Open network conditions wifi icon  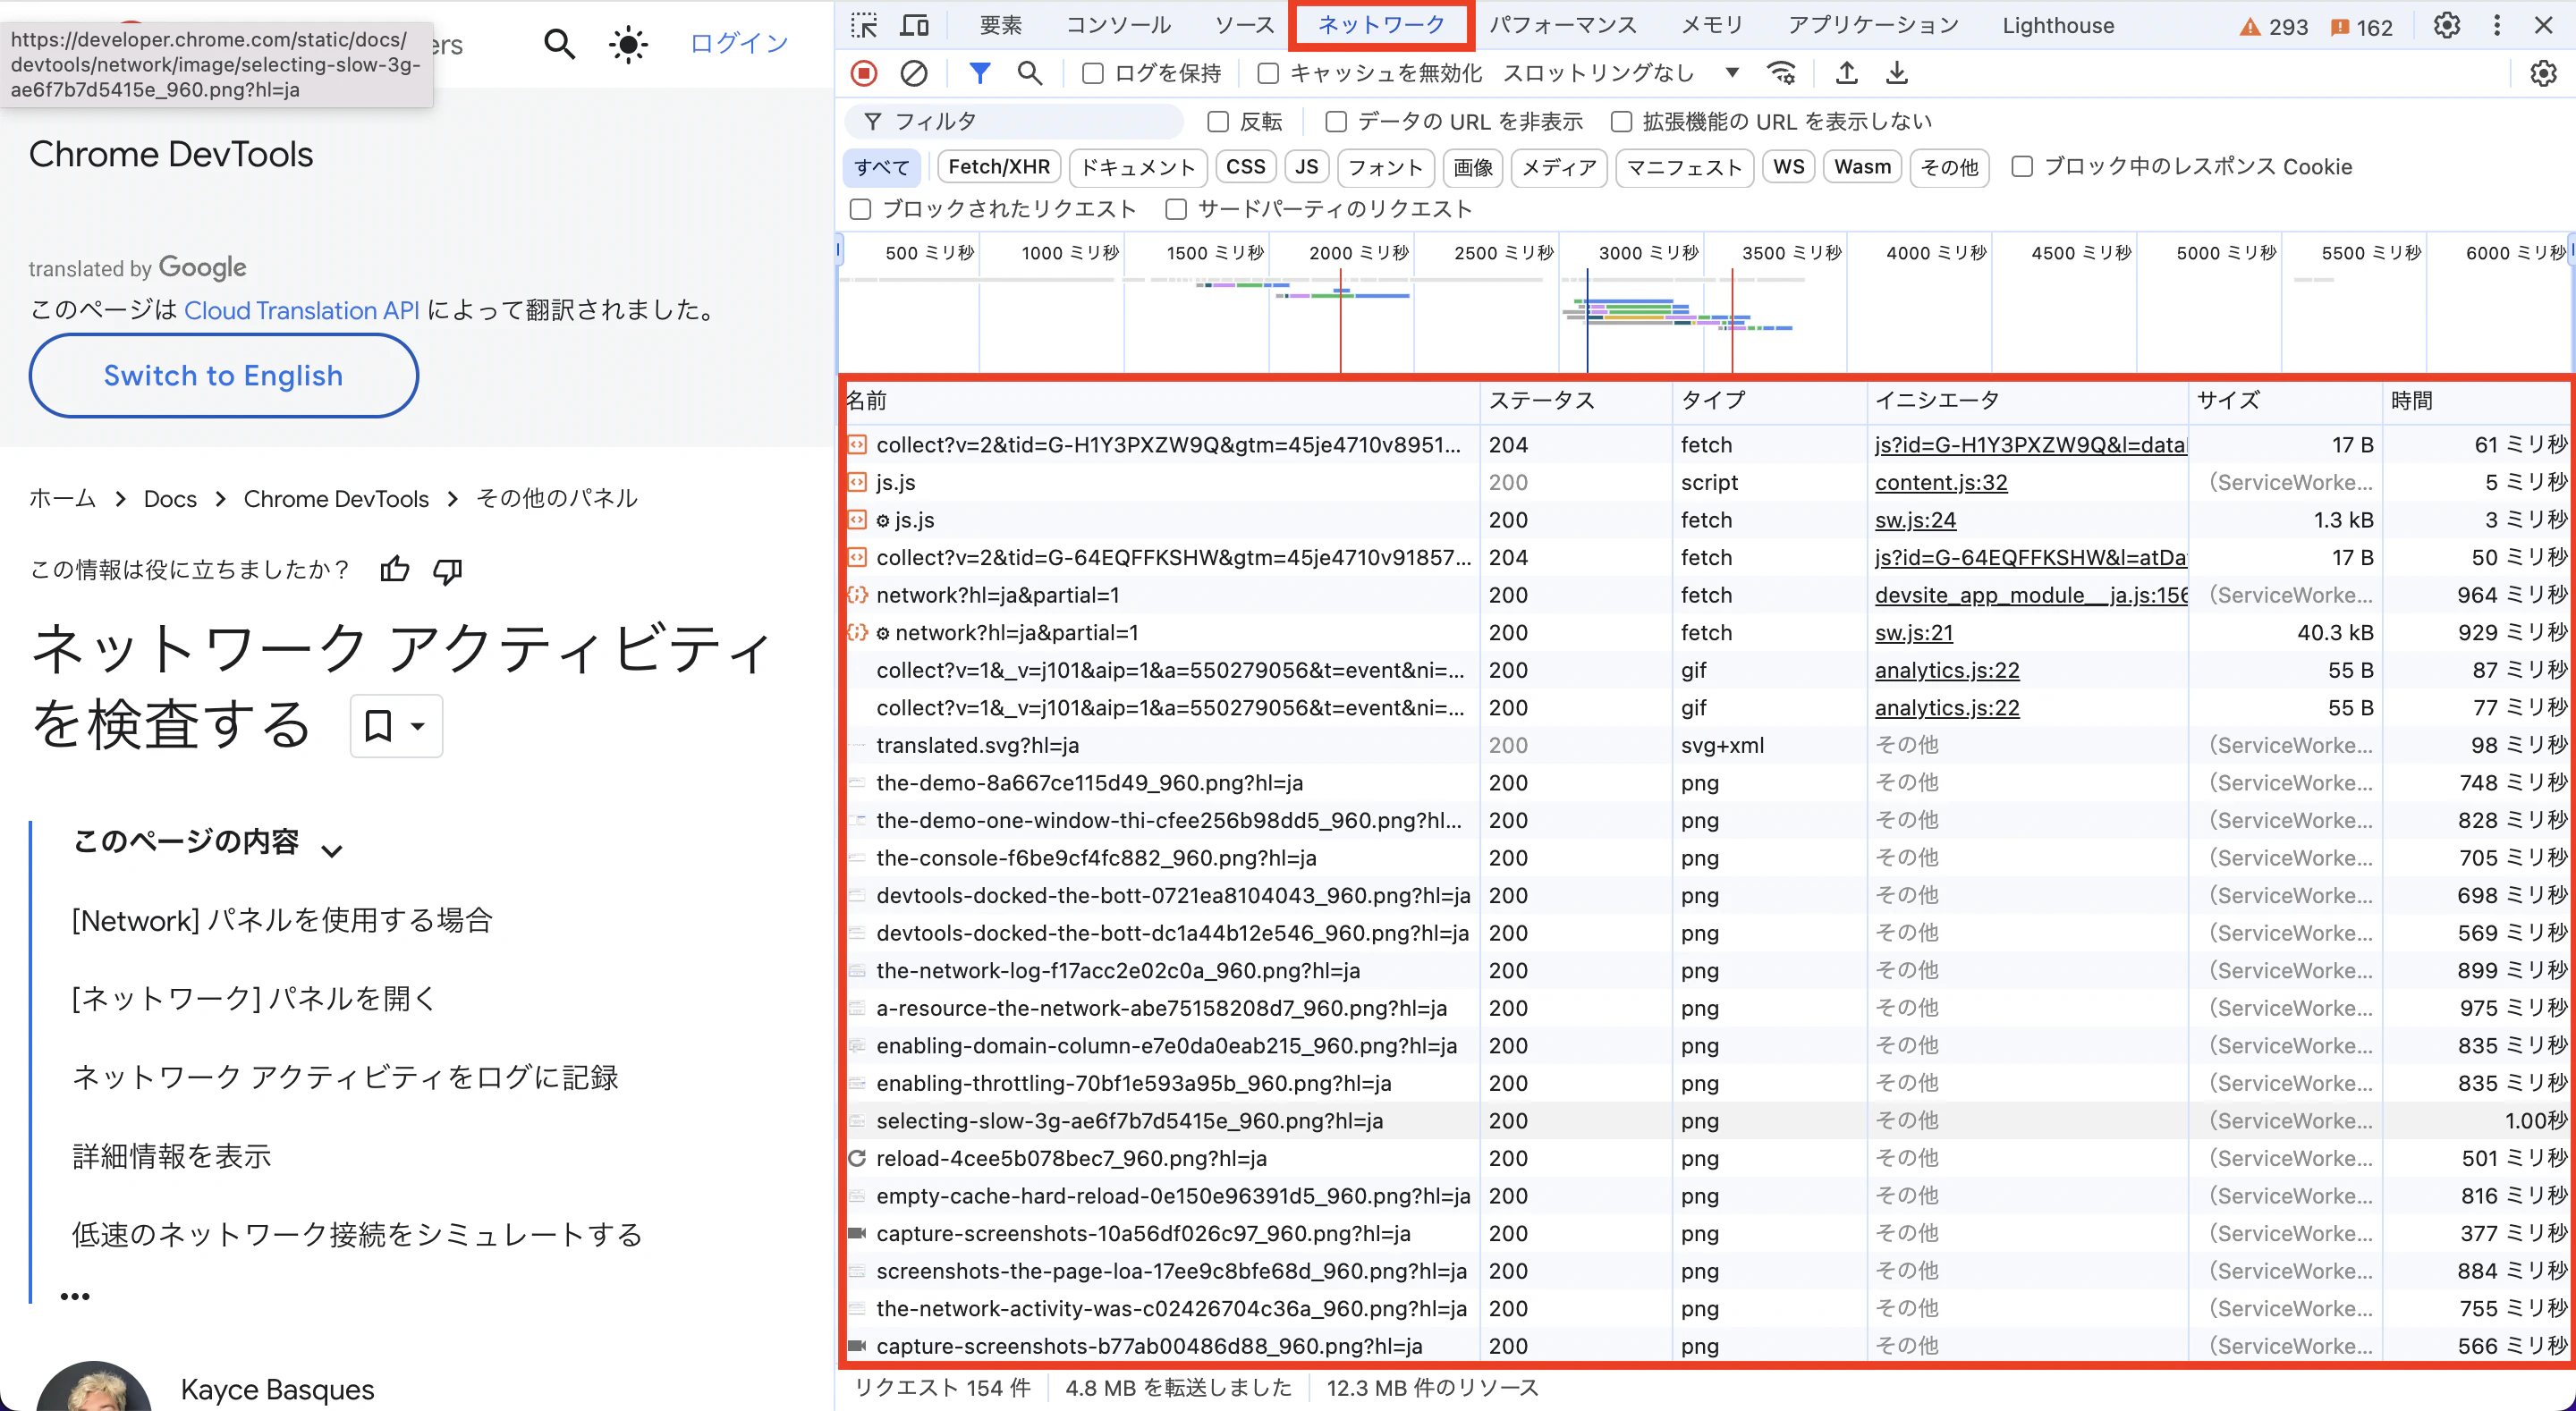1781,73
